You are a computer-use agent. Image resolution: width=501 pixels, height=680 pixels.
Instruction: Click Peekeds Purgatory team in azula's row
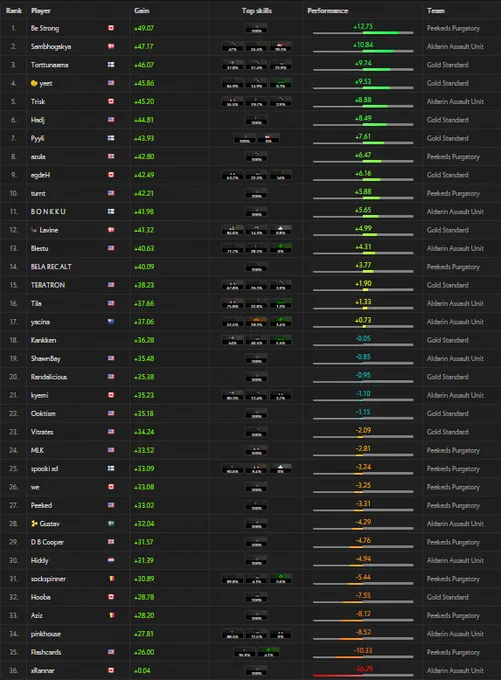(453, 157)
